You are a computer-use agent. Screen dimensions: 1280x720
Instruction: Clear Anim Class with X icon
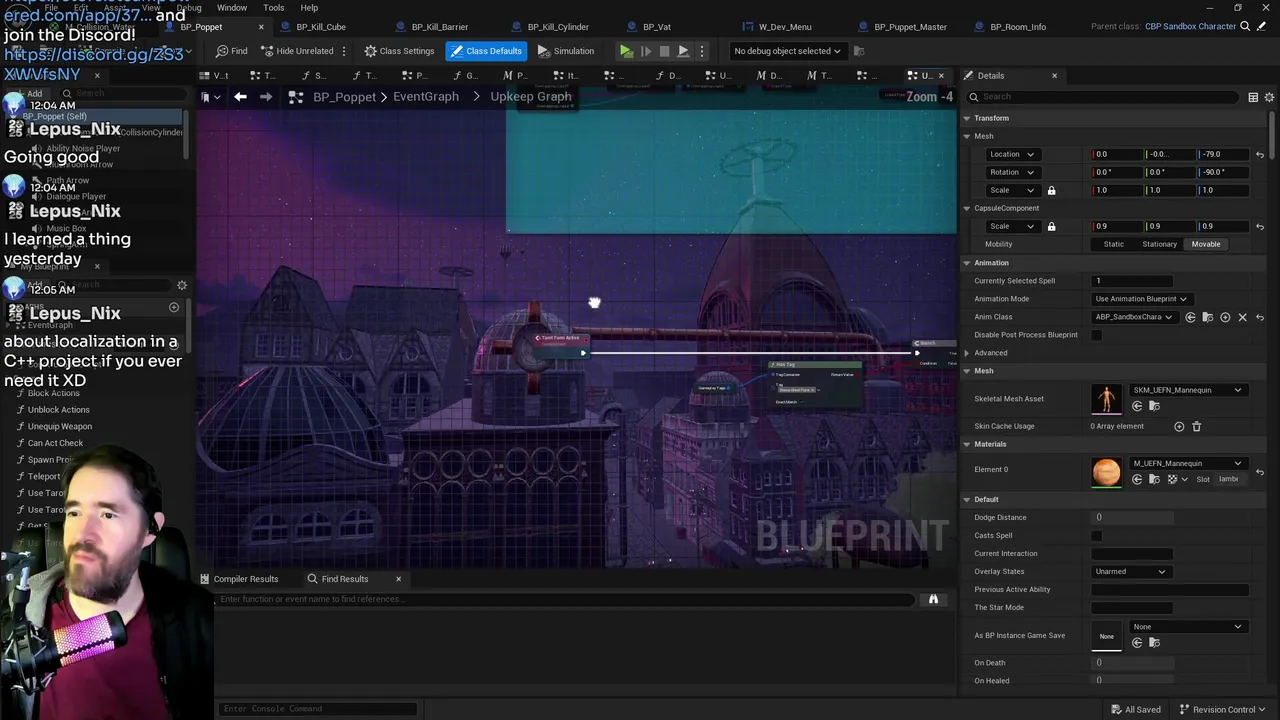click(x=1243, y=317)
